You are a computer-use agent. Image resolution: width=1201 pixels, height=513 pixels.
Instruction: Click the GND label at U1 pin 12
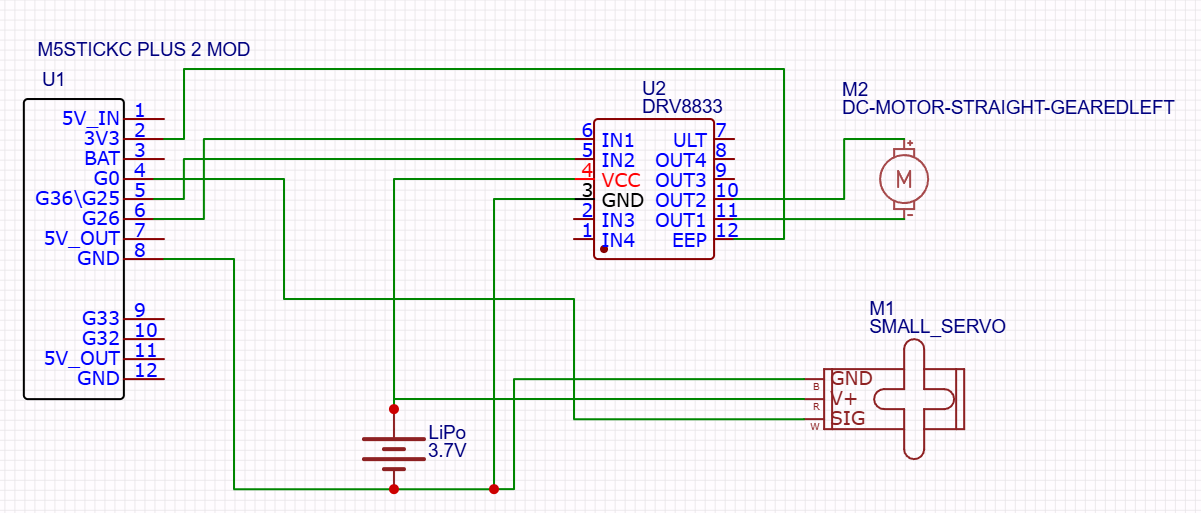(x=99, y=378)
